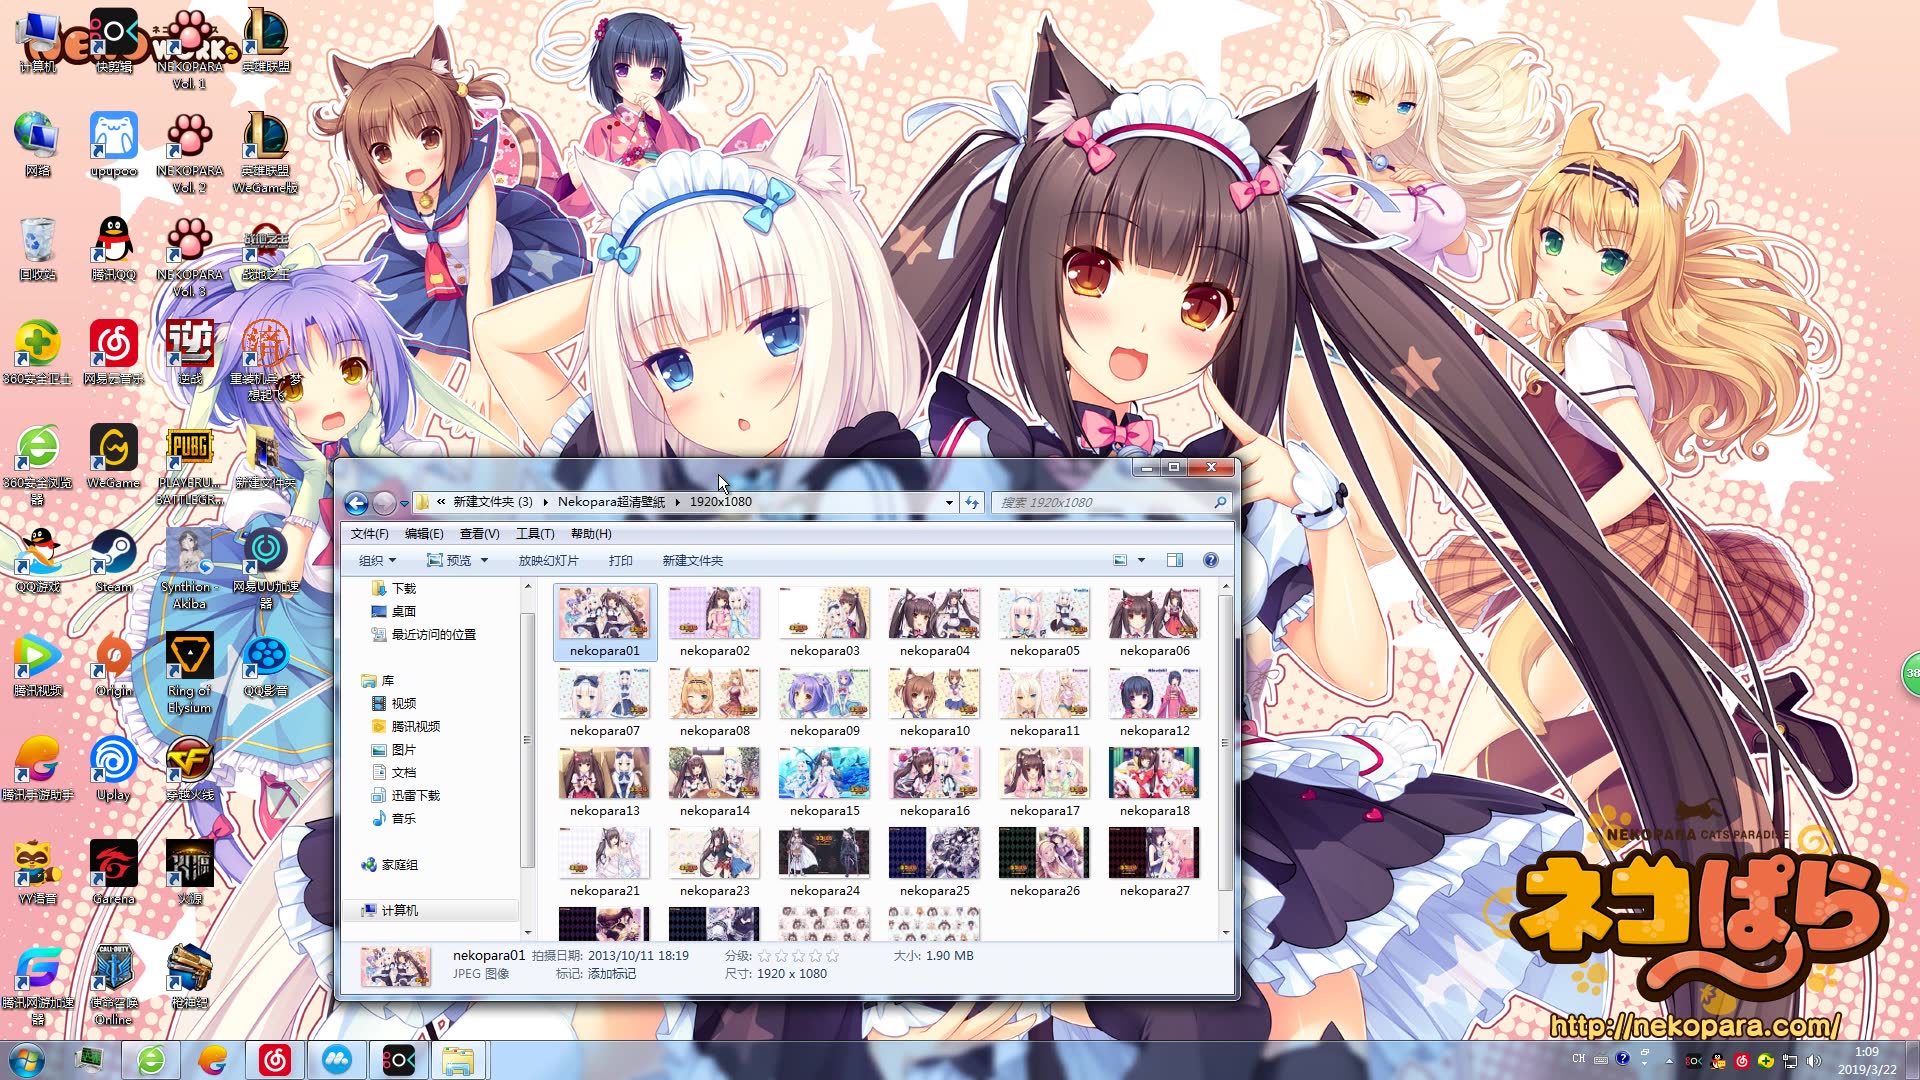Open the WeGame desktop shortcut
This screenshot has width=1920, height=1080.
(x=113, y=456)
